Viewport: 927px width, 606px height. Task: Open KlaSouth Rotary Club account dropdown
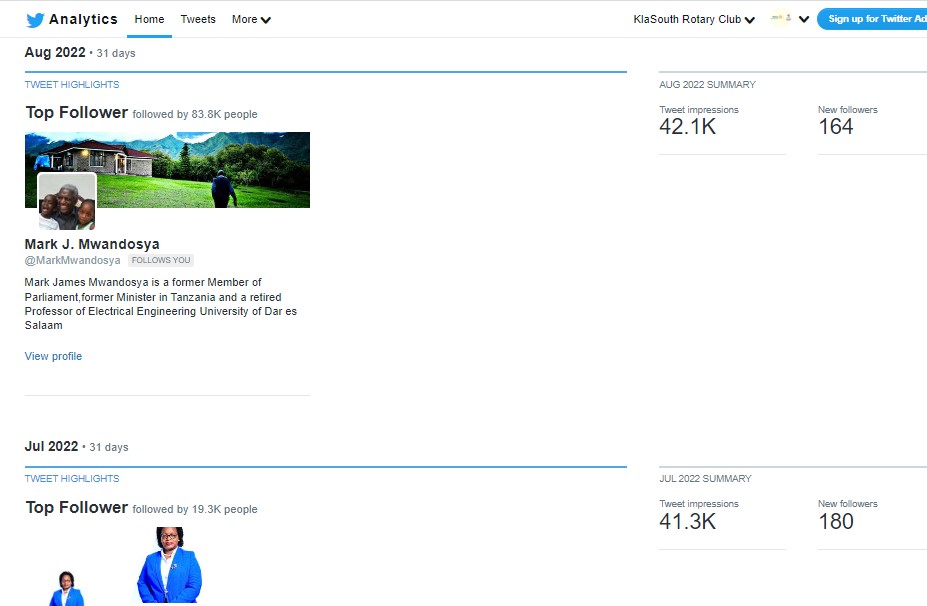[694, 20]
